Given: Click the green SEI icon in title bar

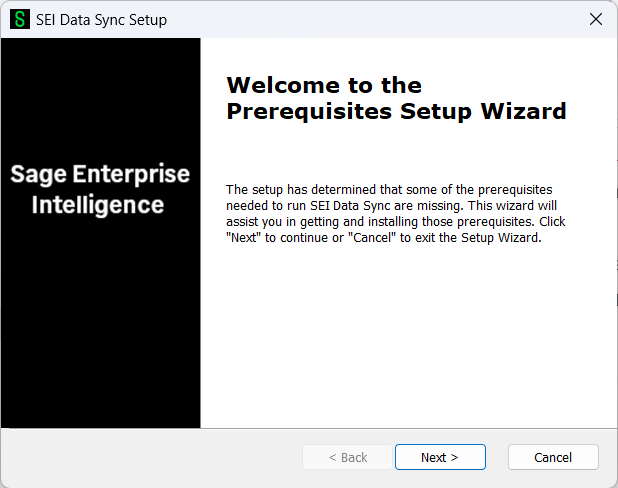Looking at the screenshot, I should tap(19, 19).
